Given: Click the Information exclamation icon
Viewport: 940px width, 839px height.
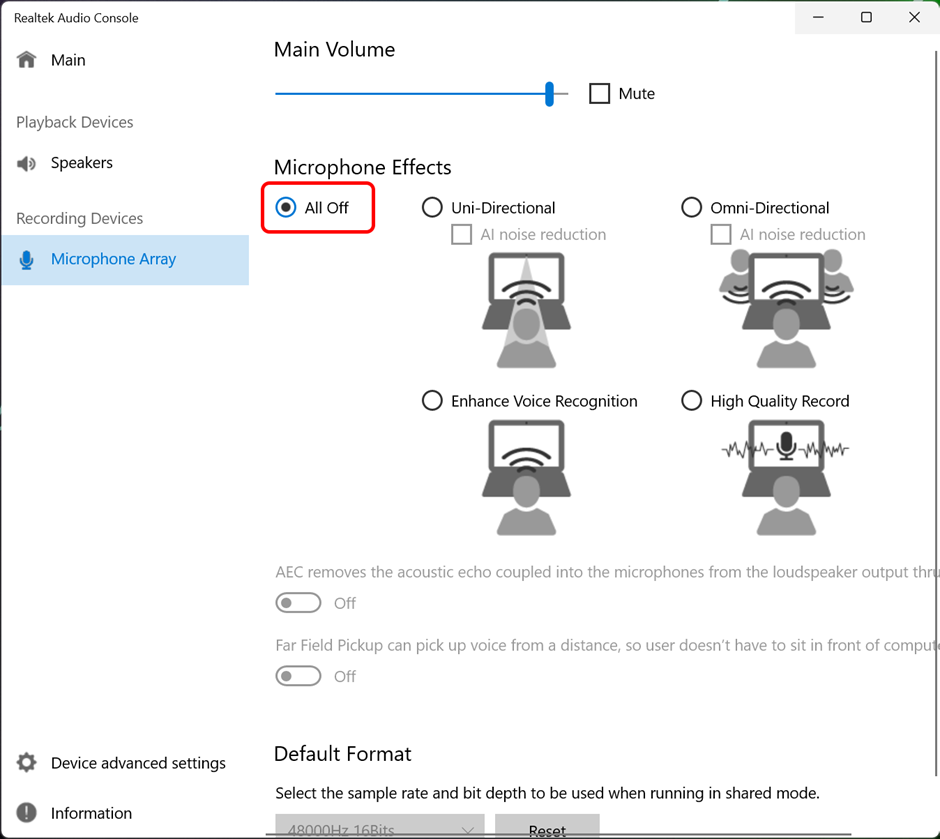Looking at the screenshot, I should click(27, 813).
